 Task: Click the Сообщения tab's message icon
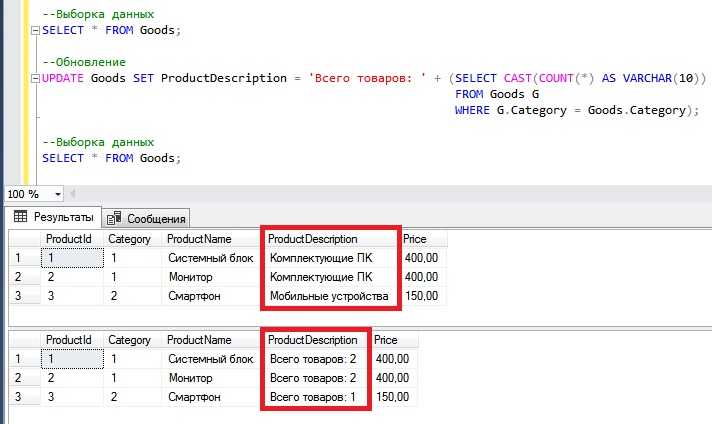pyautogui.click(x=114, y=218)
